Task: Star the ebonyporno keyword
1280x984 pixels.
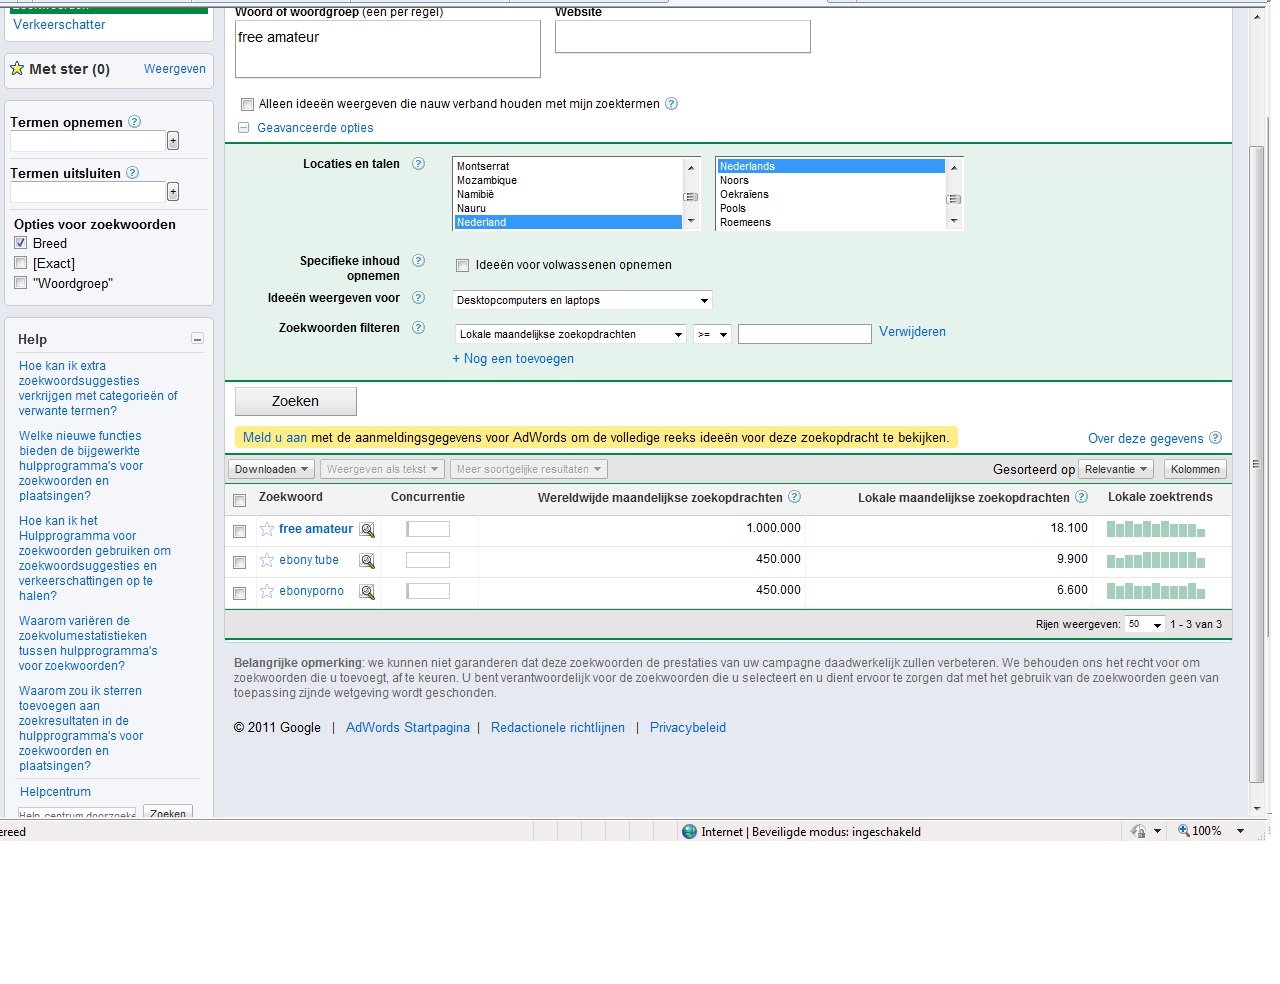Action: click(267, 591)
